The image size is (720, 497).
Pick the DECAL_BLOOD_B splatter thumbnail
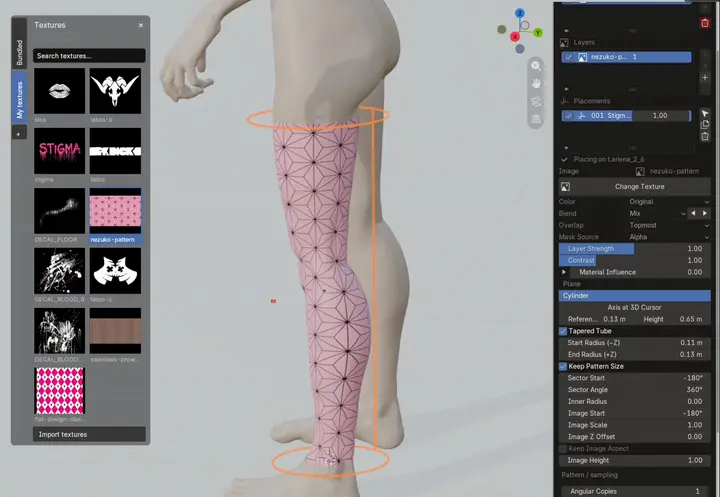point(60,271)
